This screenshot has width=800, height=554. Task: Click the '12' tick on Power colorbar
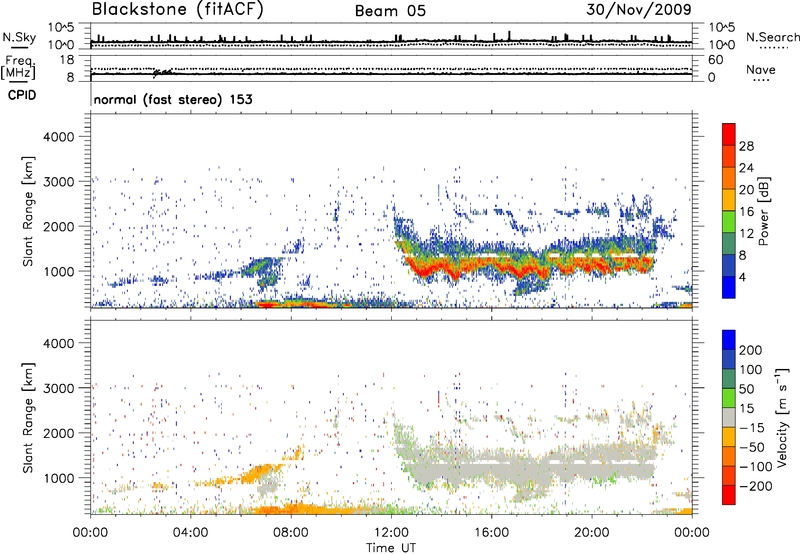(746, 234)
